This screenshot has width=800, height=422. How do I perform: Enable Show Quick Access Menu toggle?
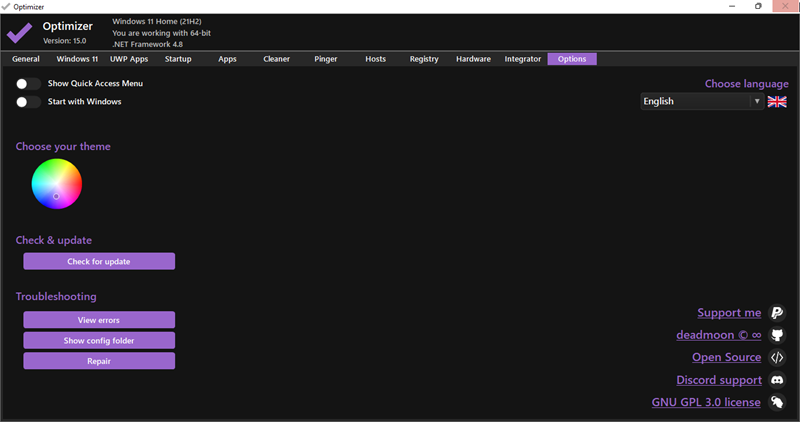point(28,84)
